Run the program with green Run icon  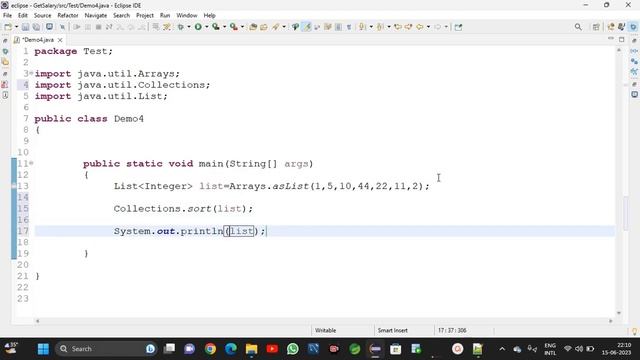coord(198,27)
